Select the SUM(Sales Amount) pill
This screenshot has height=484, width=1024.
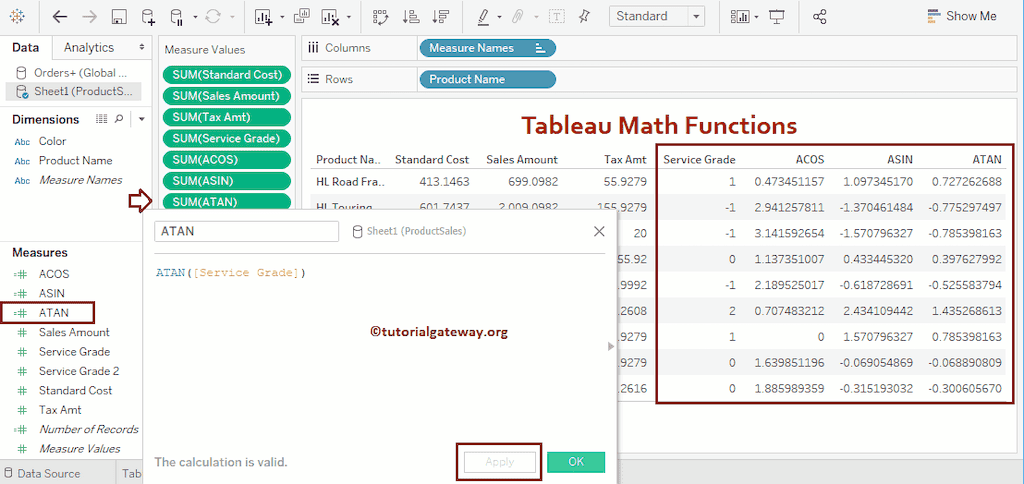[227, 96]
